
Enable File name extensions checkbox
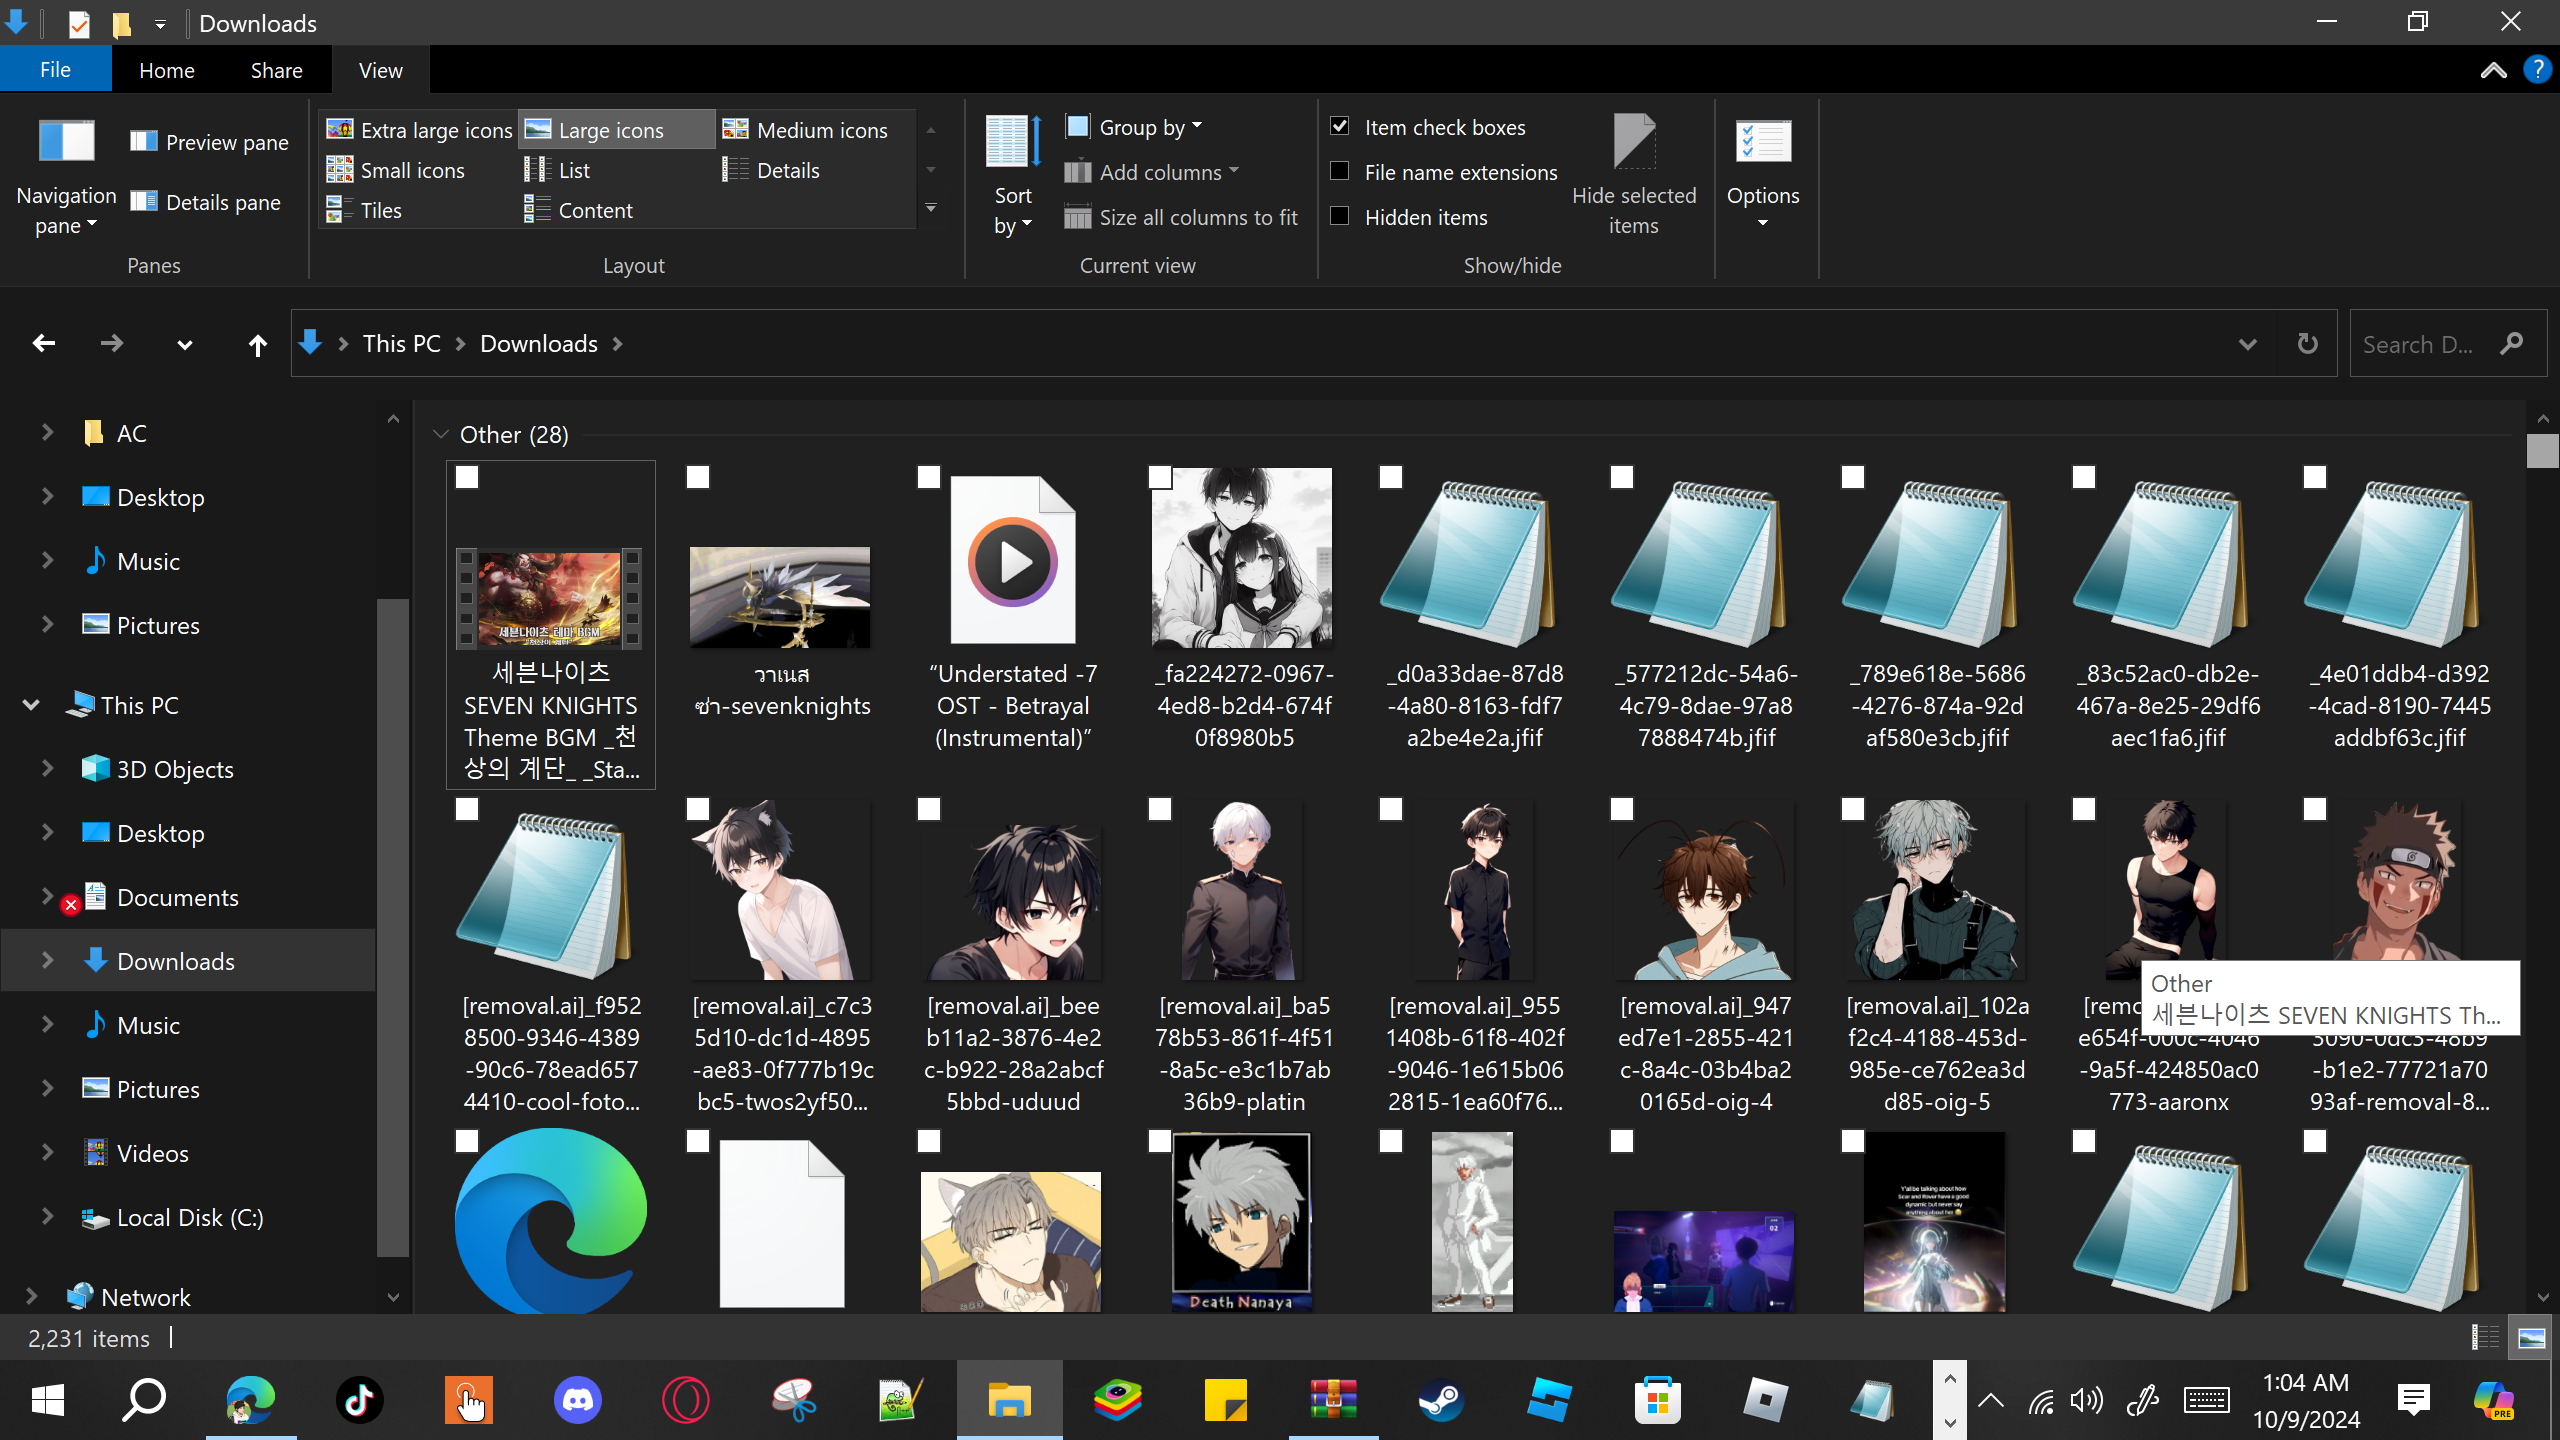point(1340,172)
